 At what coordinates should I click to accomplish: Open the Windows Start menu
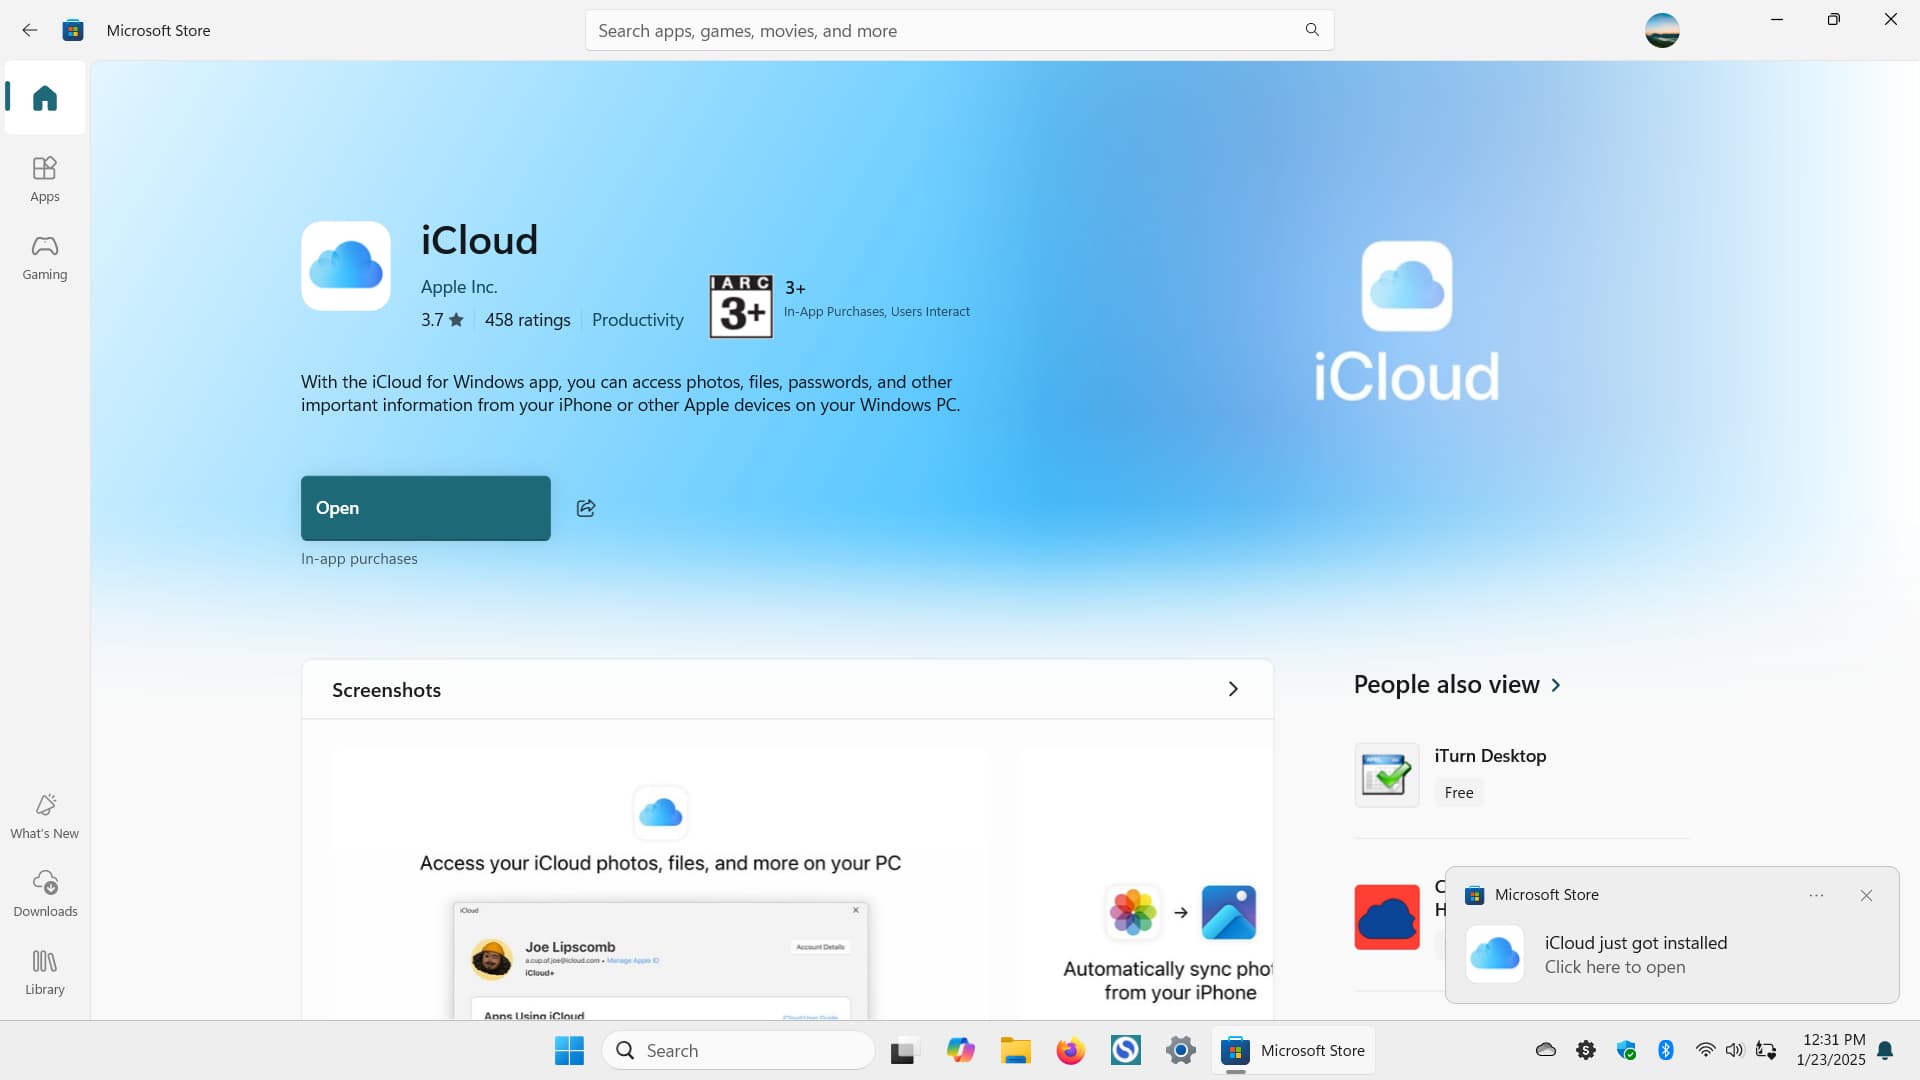(569, 1050)
